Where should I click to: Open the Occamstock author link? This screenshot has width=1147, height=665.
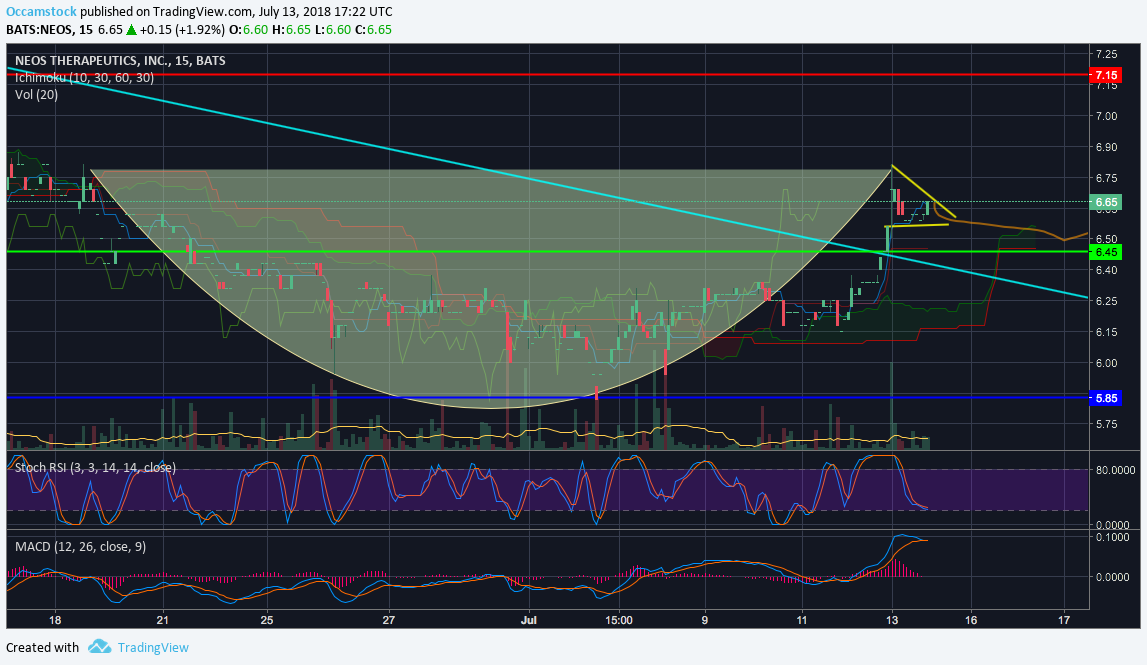(41, 12)
